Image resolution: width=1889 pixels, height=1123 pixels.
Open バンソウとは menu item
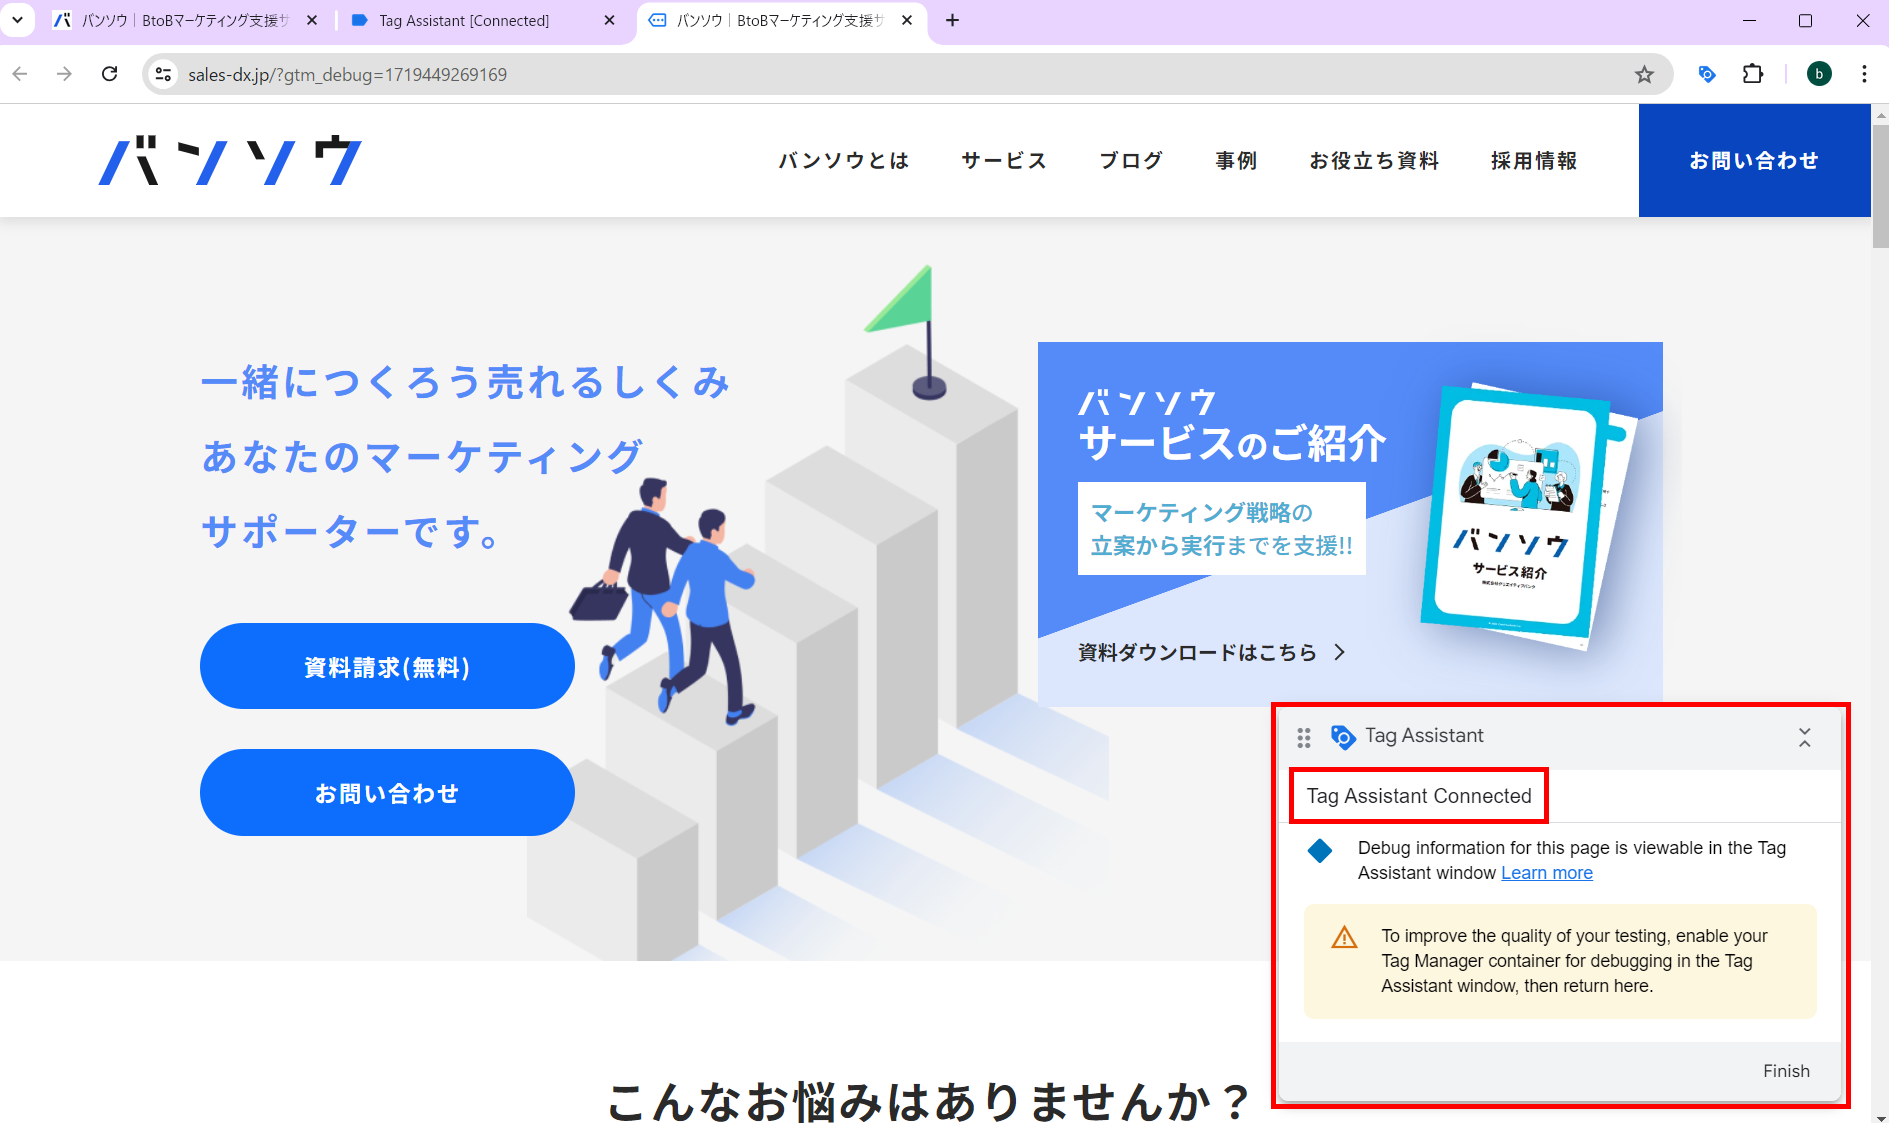coord(844,160)
